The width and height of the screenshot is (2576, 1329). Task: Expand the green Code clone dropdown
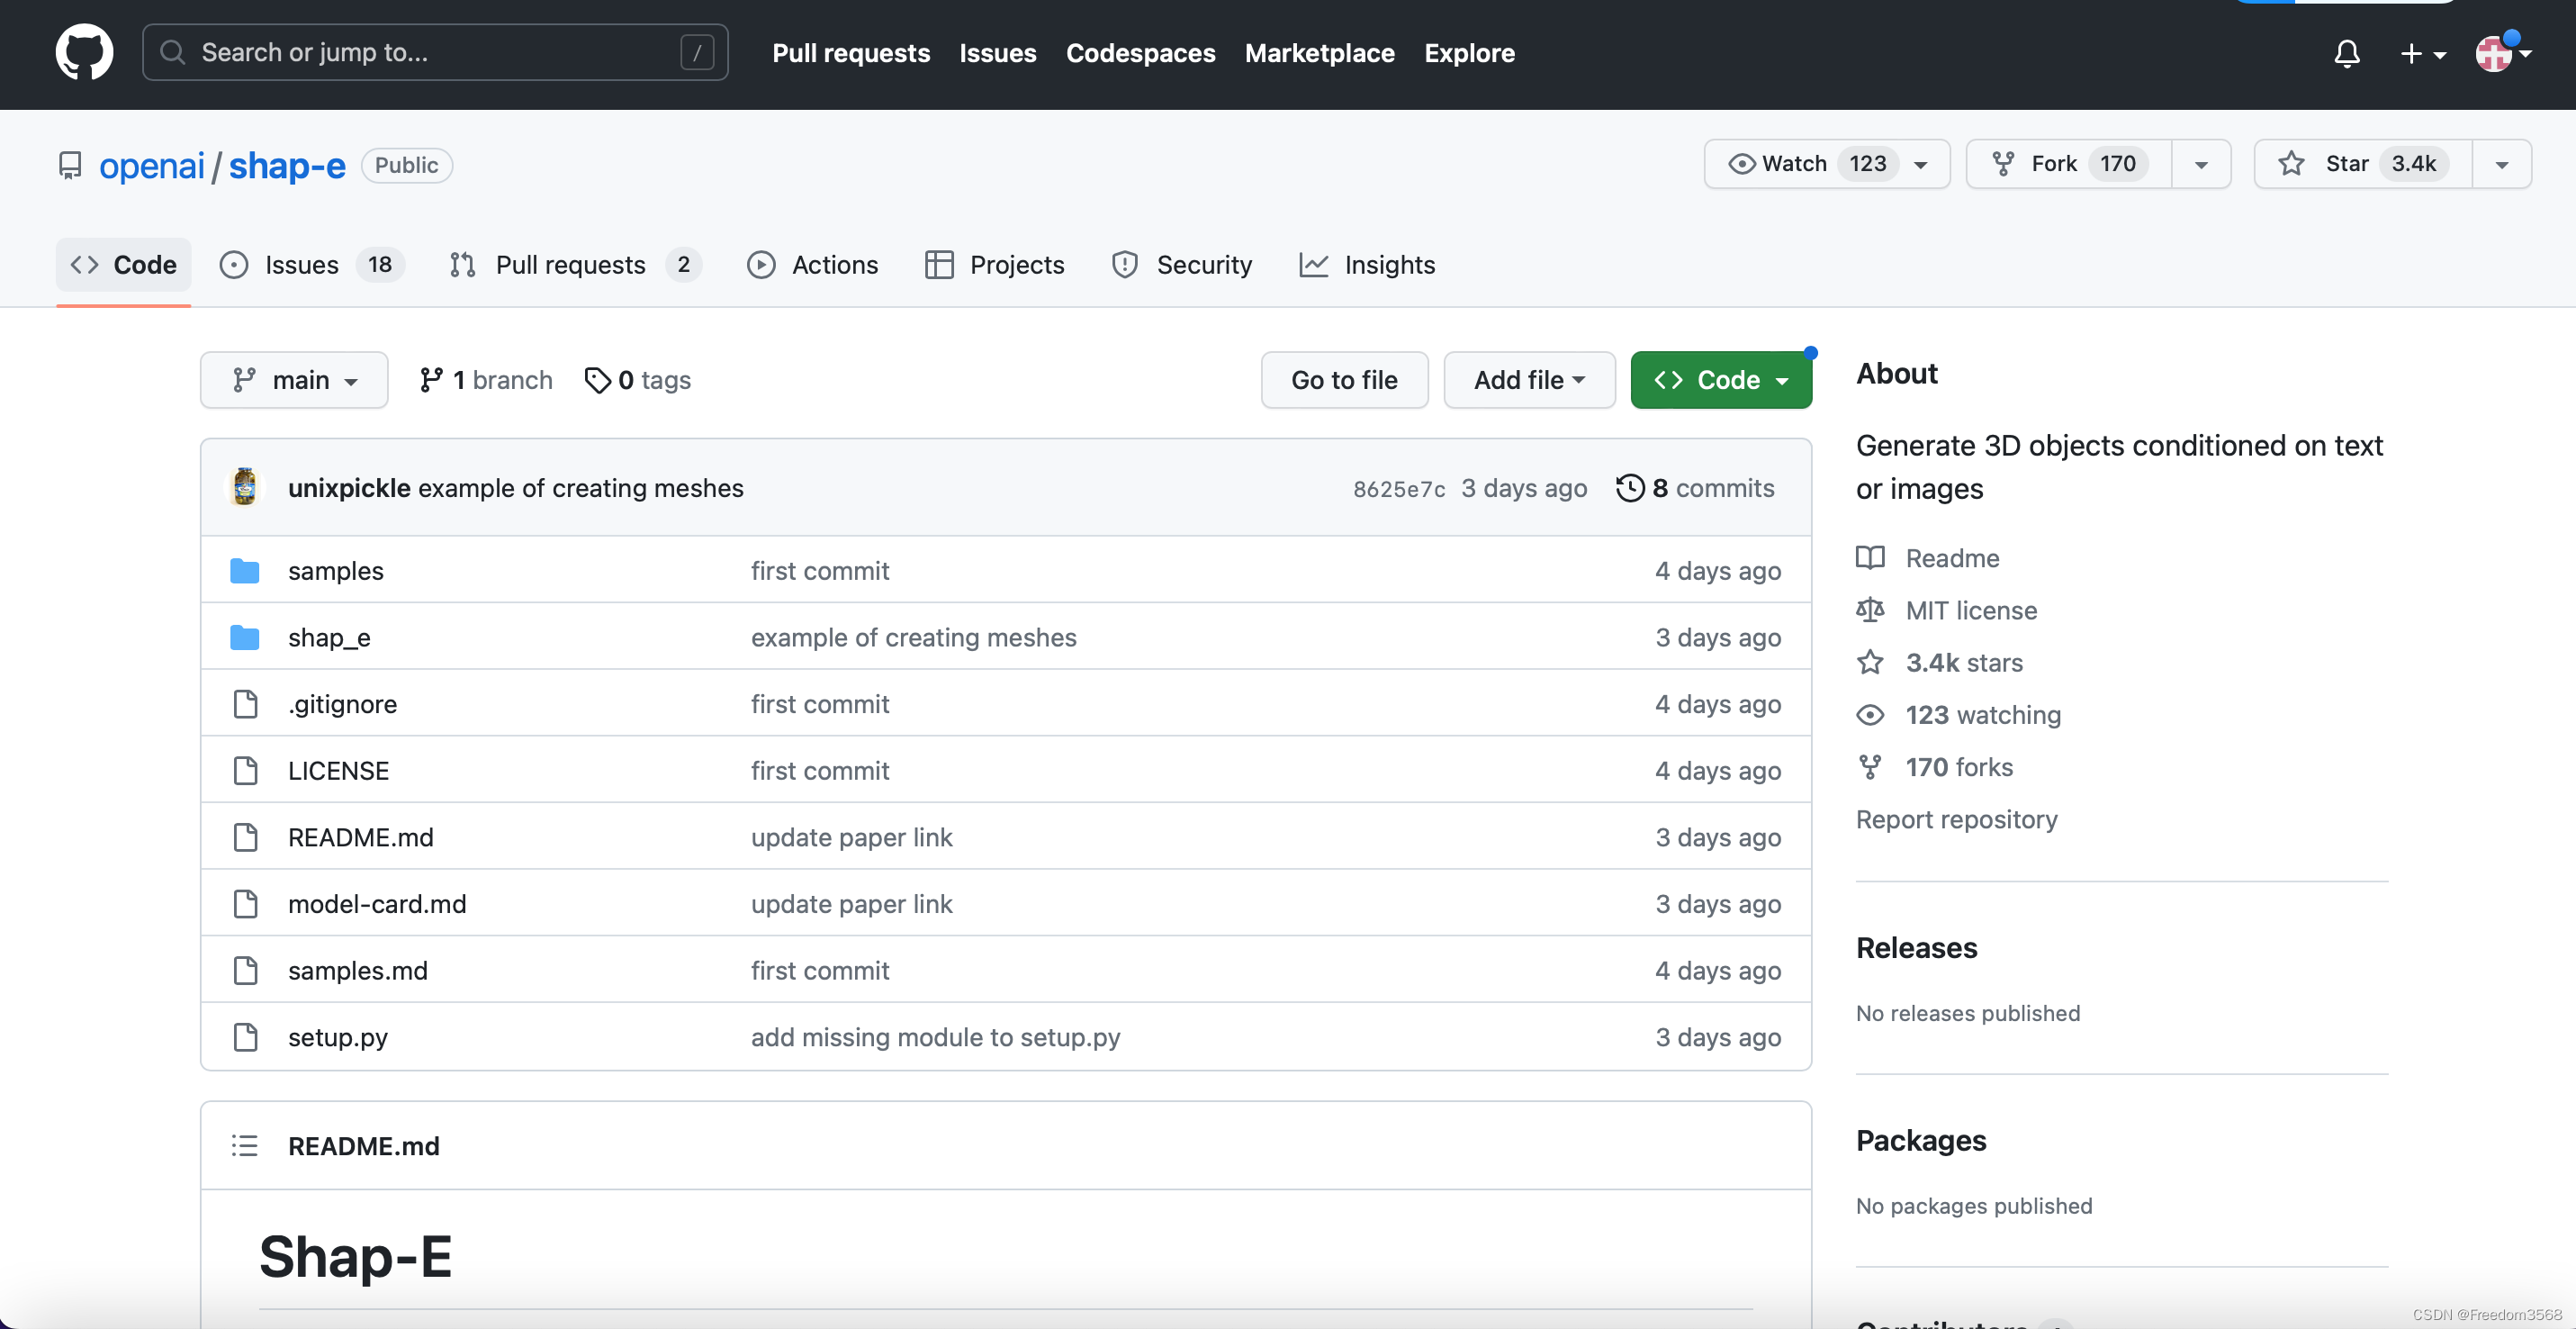[1720, 380]
